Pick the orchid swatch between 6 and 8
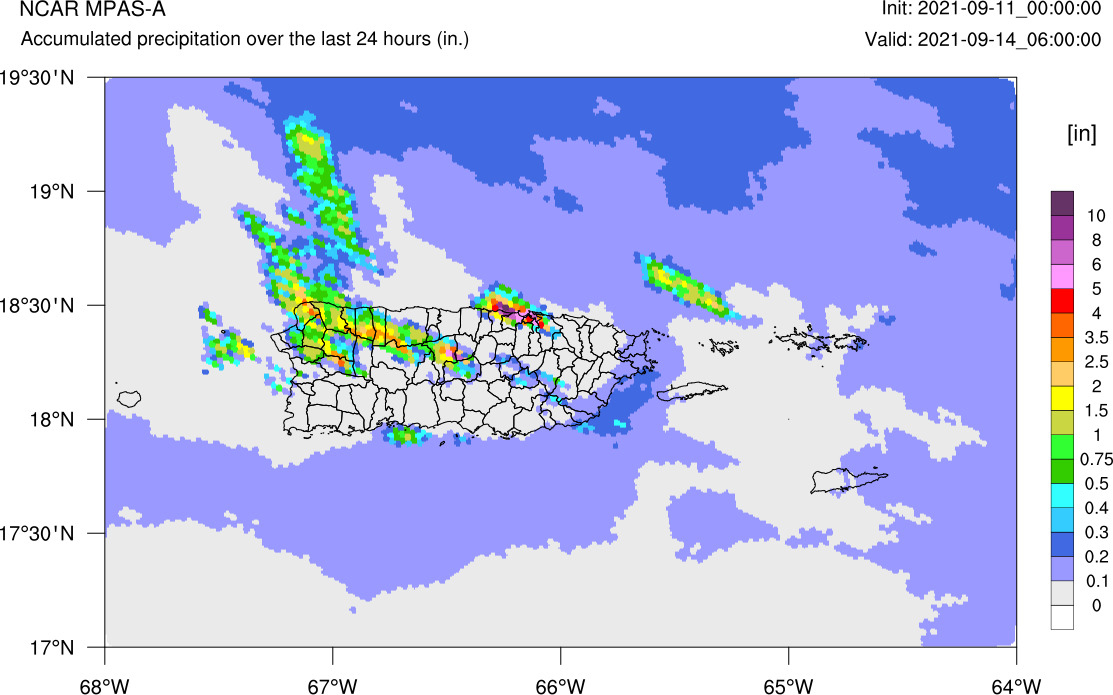1113x695 pixels. click(x=1062, y=252)
